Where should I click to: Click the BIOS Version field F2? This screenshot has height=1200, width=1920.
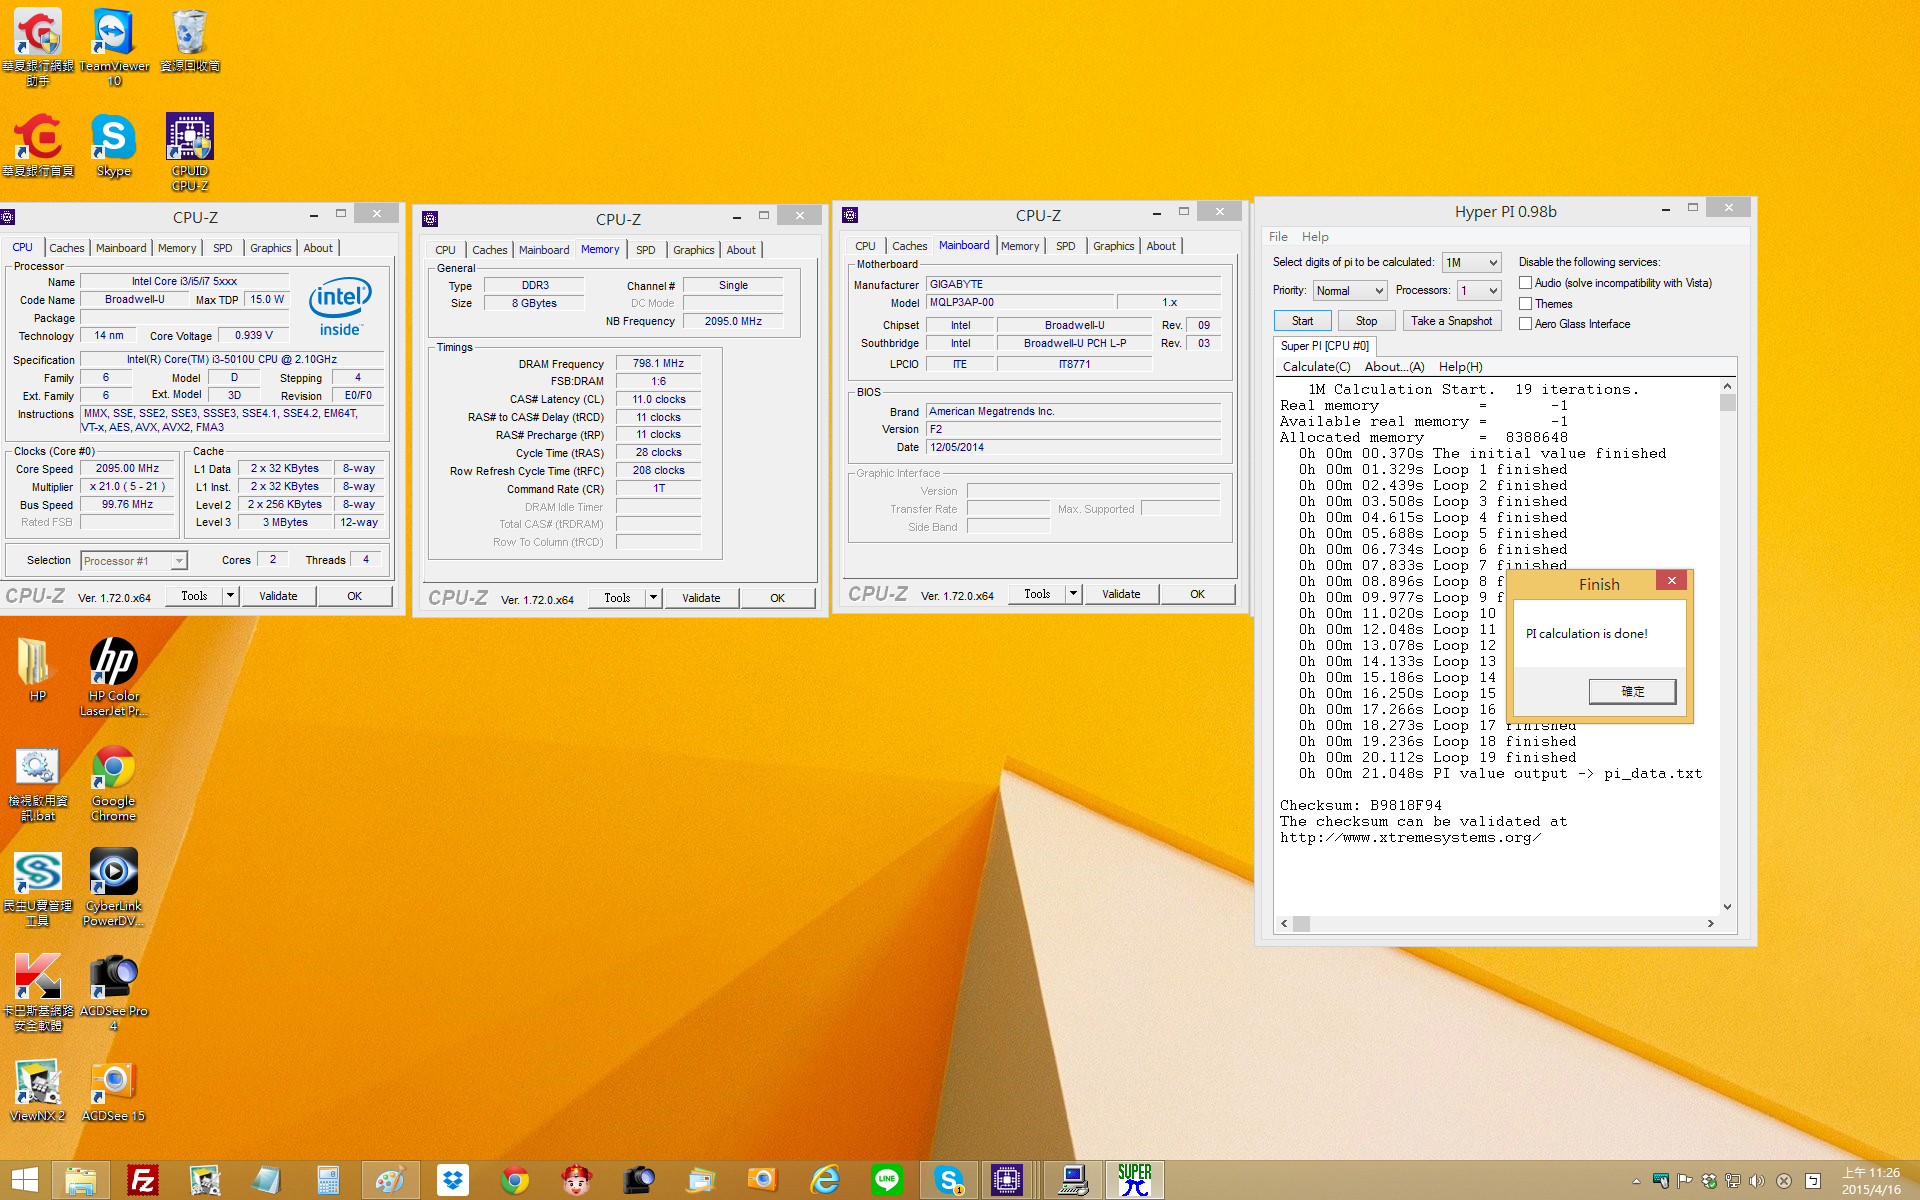pyautogui.click(x=1073, y=429)
